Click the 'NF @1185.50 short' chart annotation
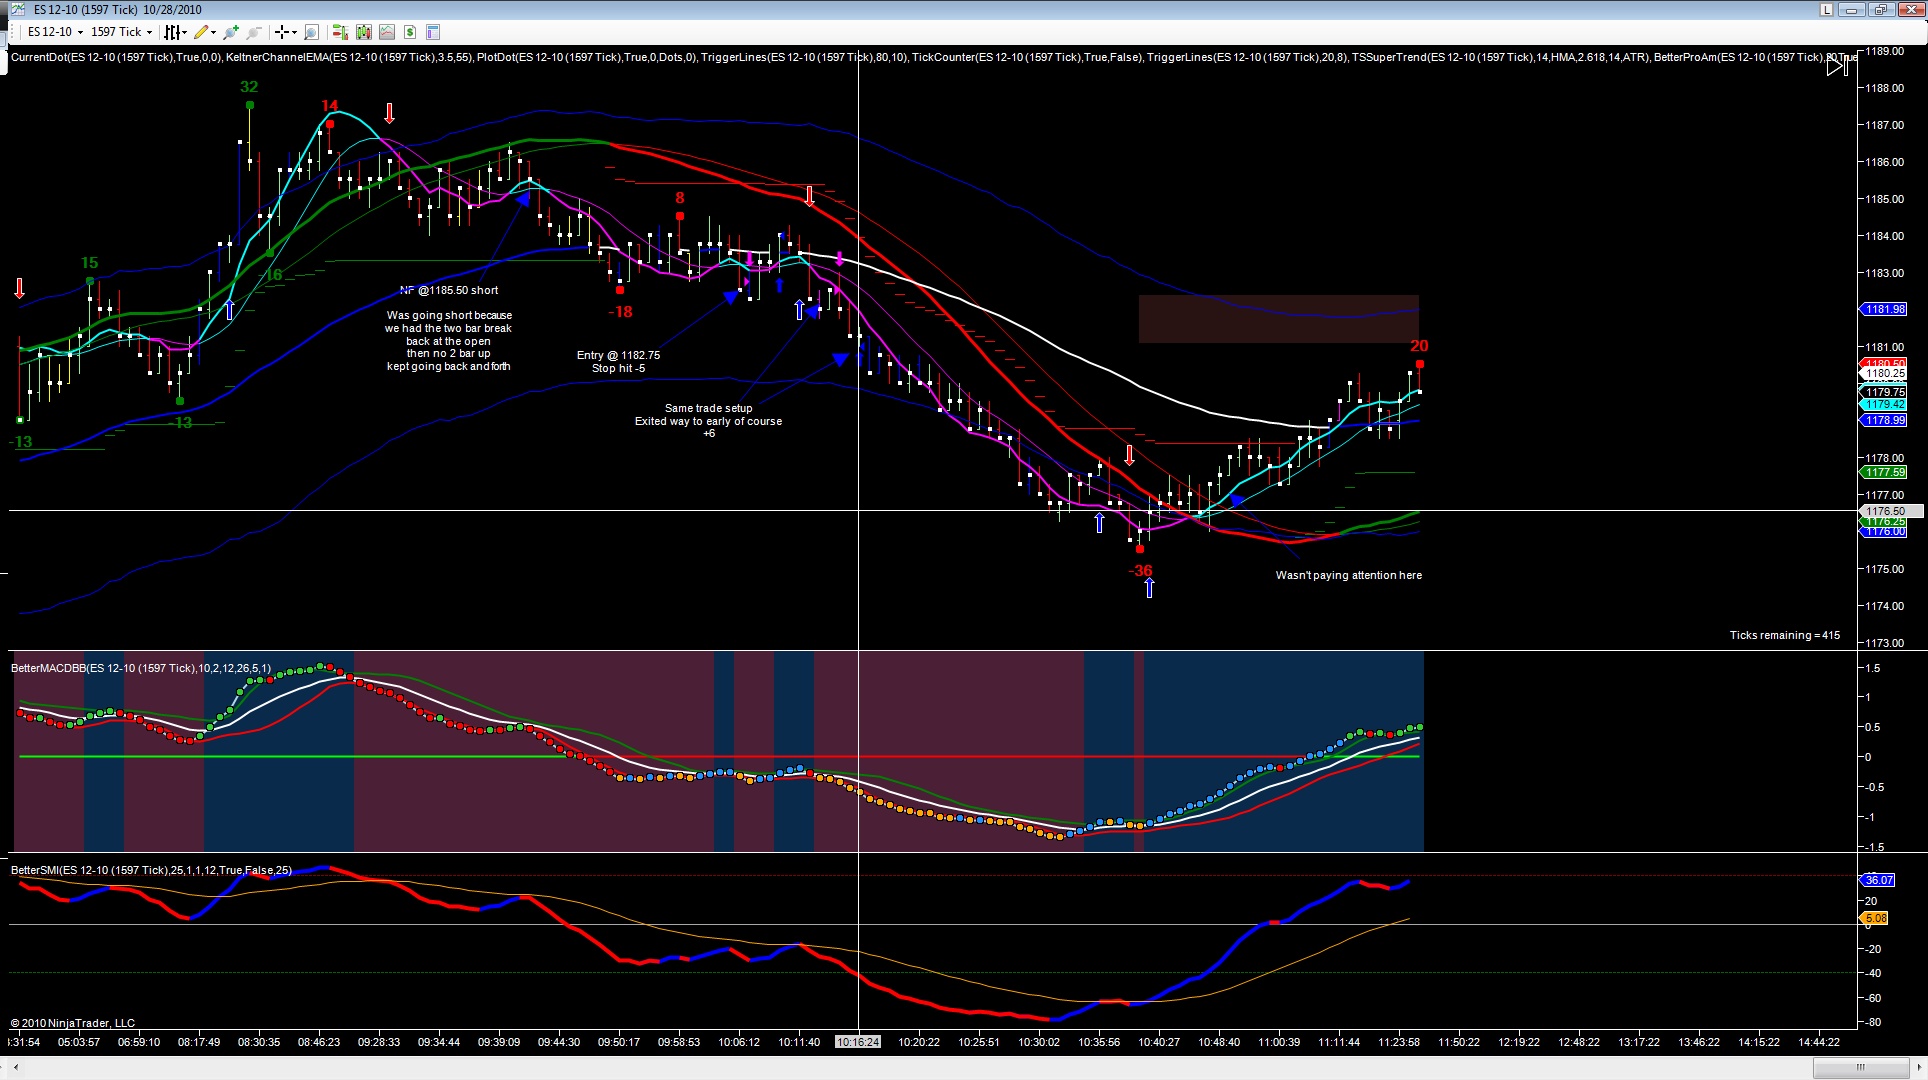The height and width of the screenshot is (1080, 1928). (449, 291)
